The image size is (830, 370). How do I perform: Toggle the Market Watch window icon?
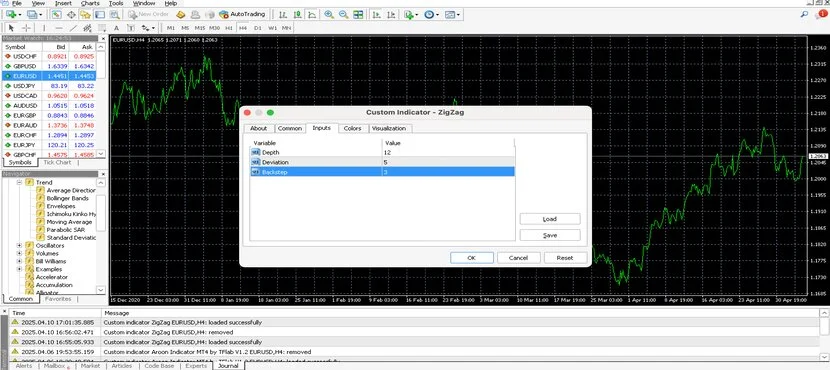(x=56, y=14)
